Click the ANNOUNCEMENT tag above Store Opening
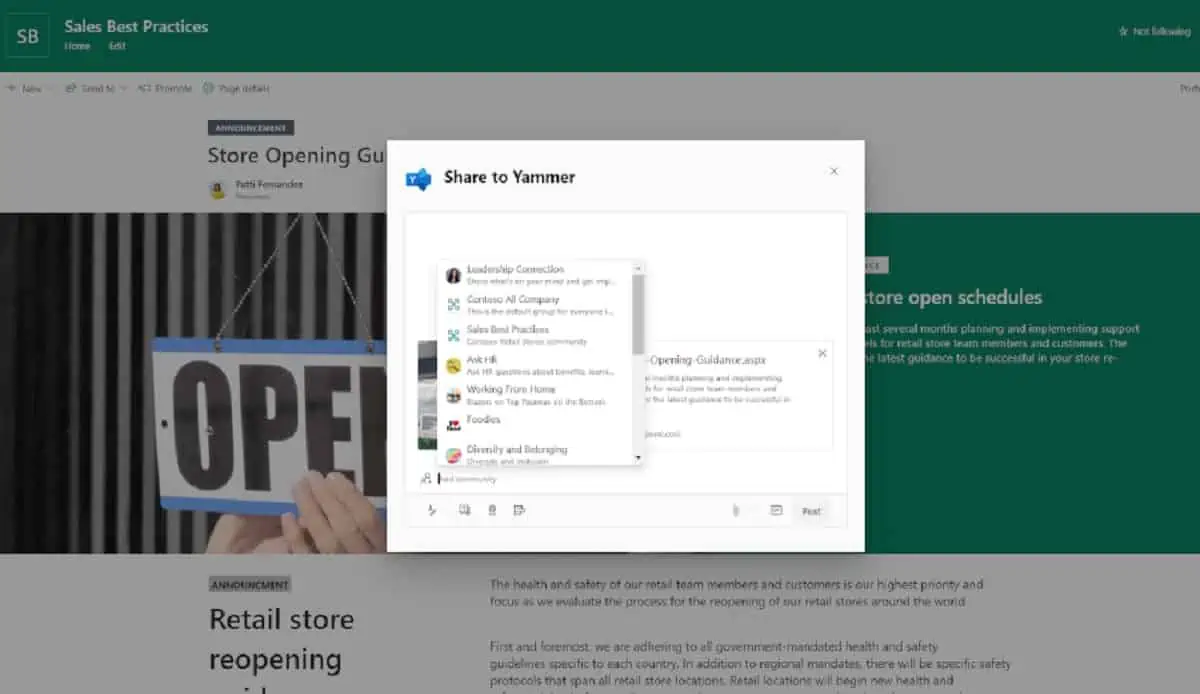This screenshot has width=1200, height=694. 251,128
